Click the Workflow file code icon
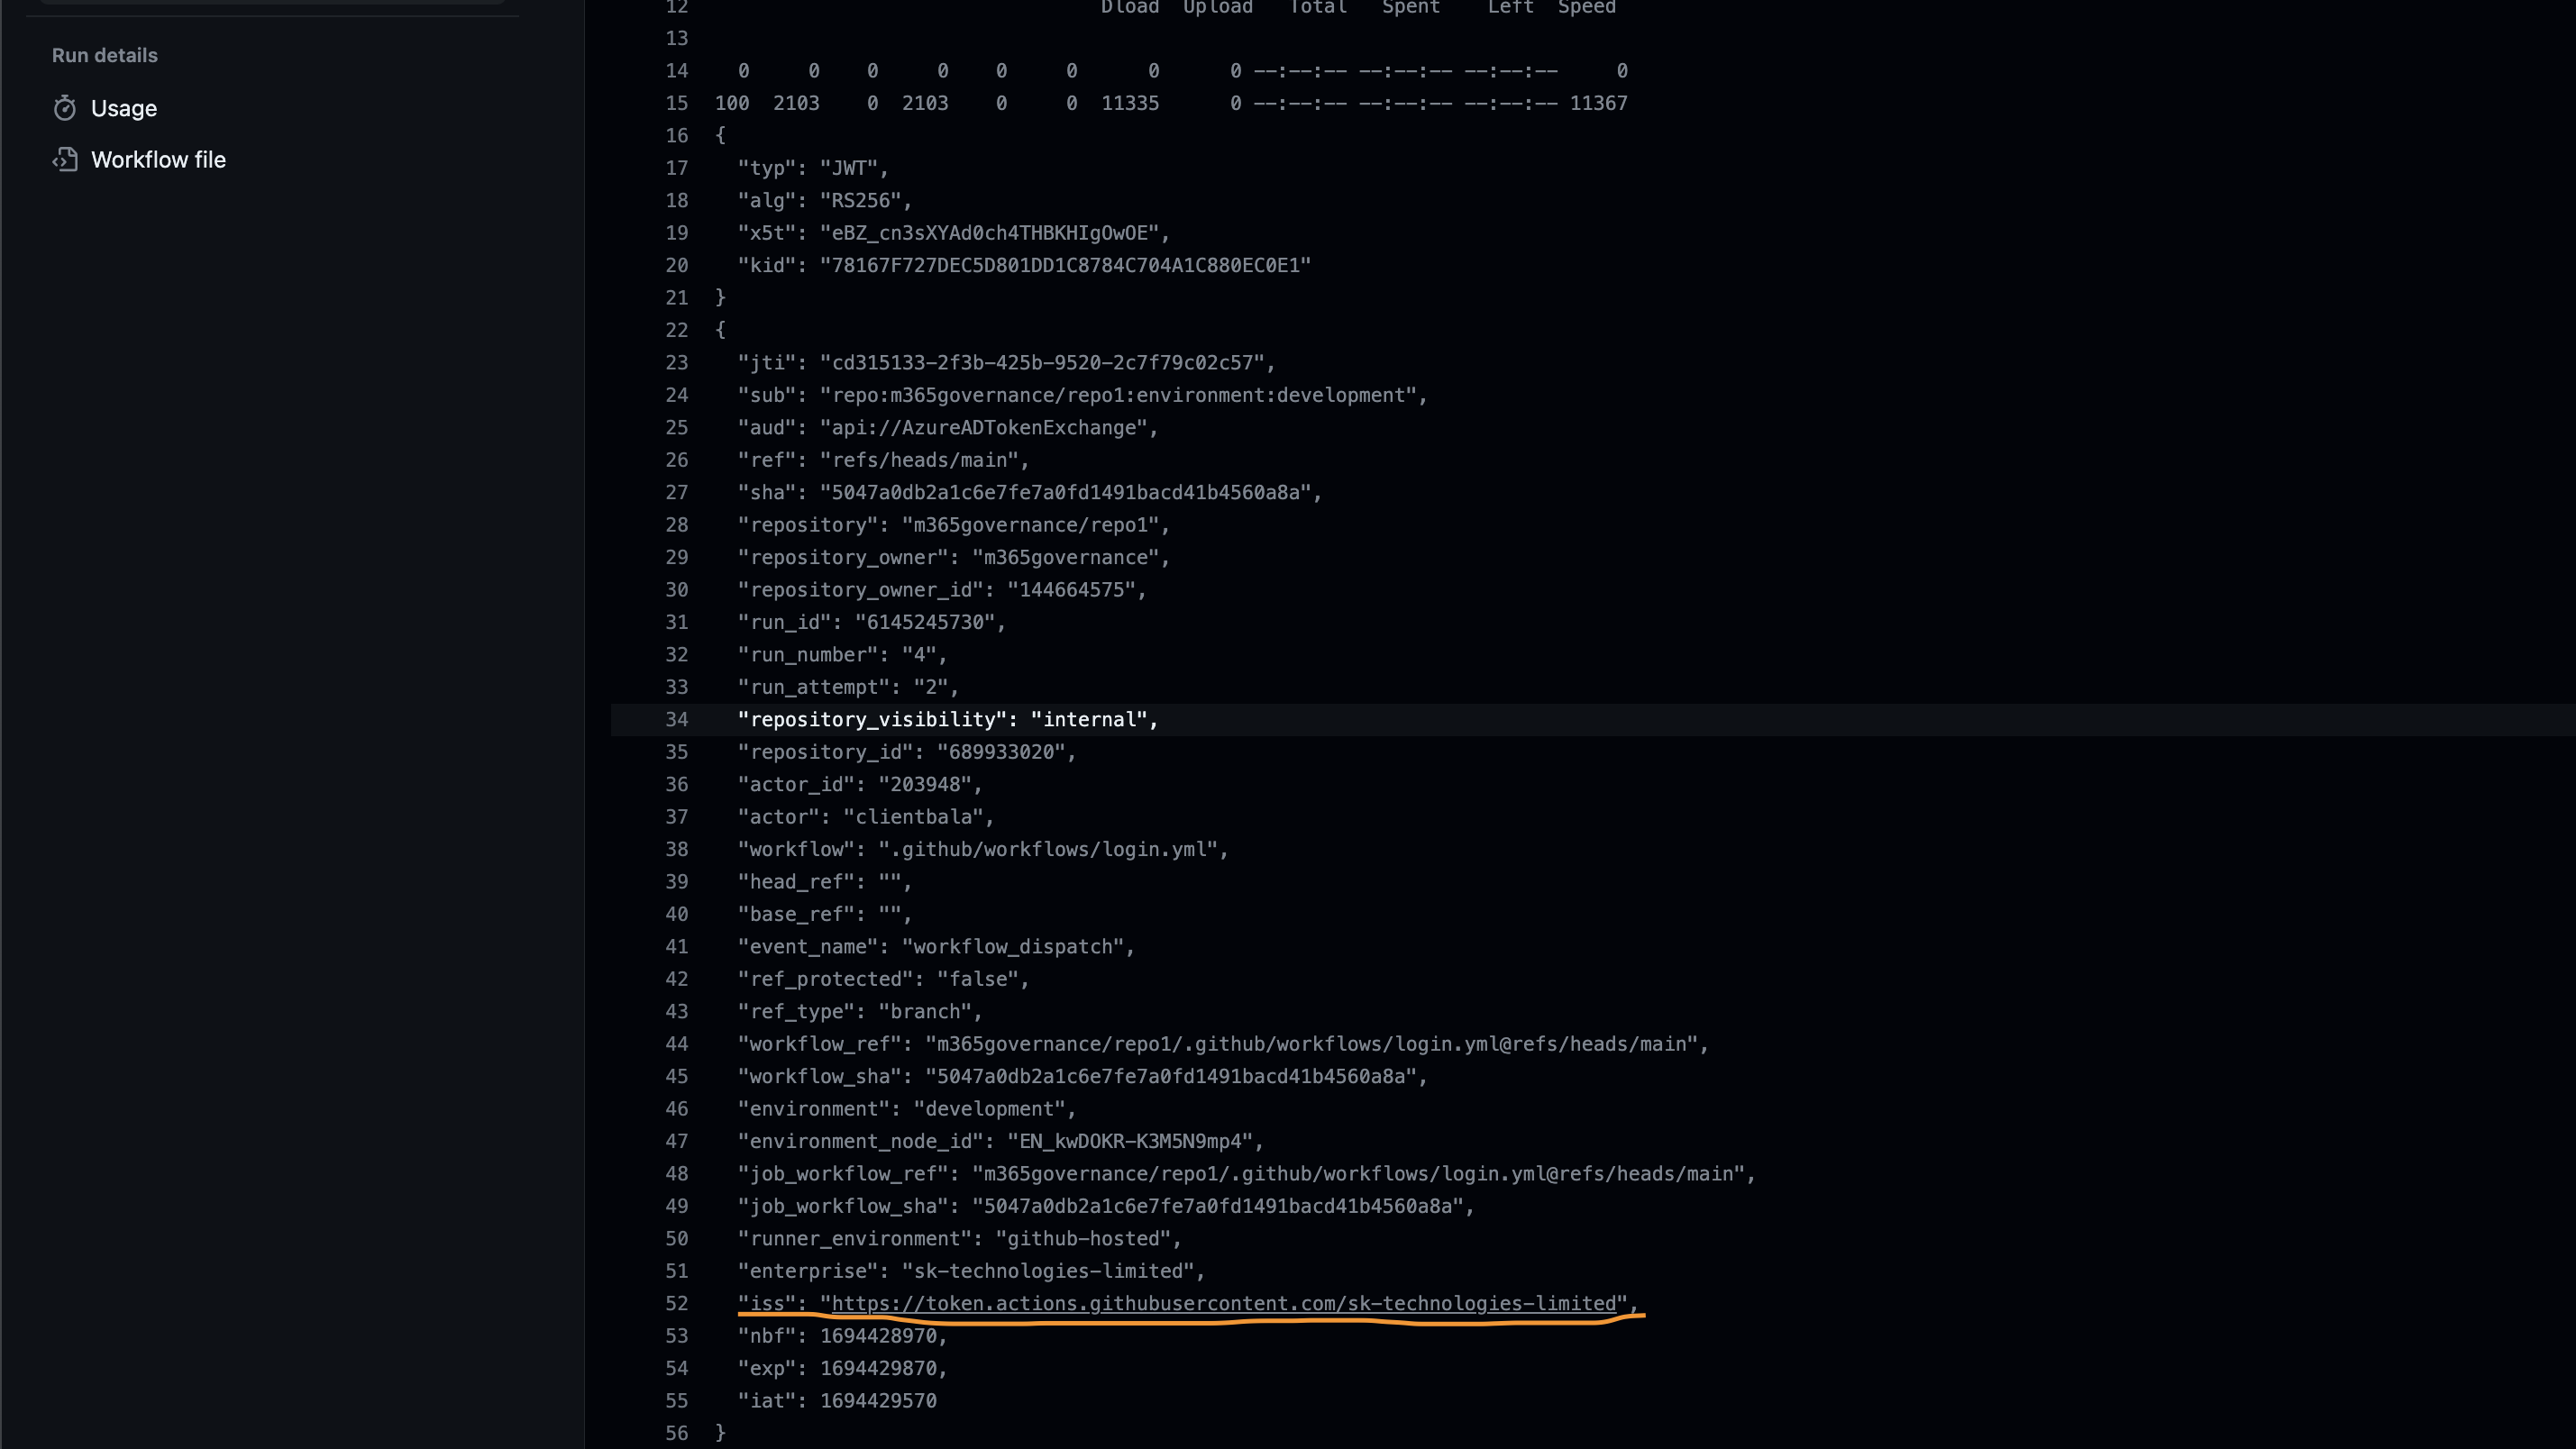Image resolution: width=2576 pixels, height=1449 pixels. tap(65, 160)
